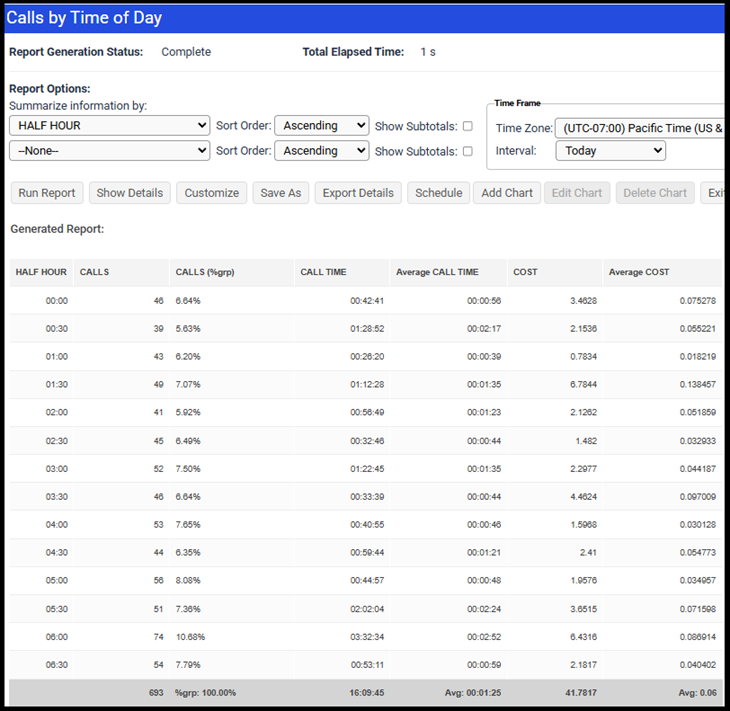Screen dimensions: 730x711
Task: Enable first Show Subtotals checkbox
Action: pos(468,126)
